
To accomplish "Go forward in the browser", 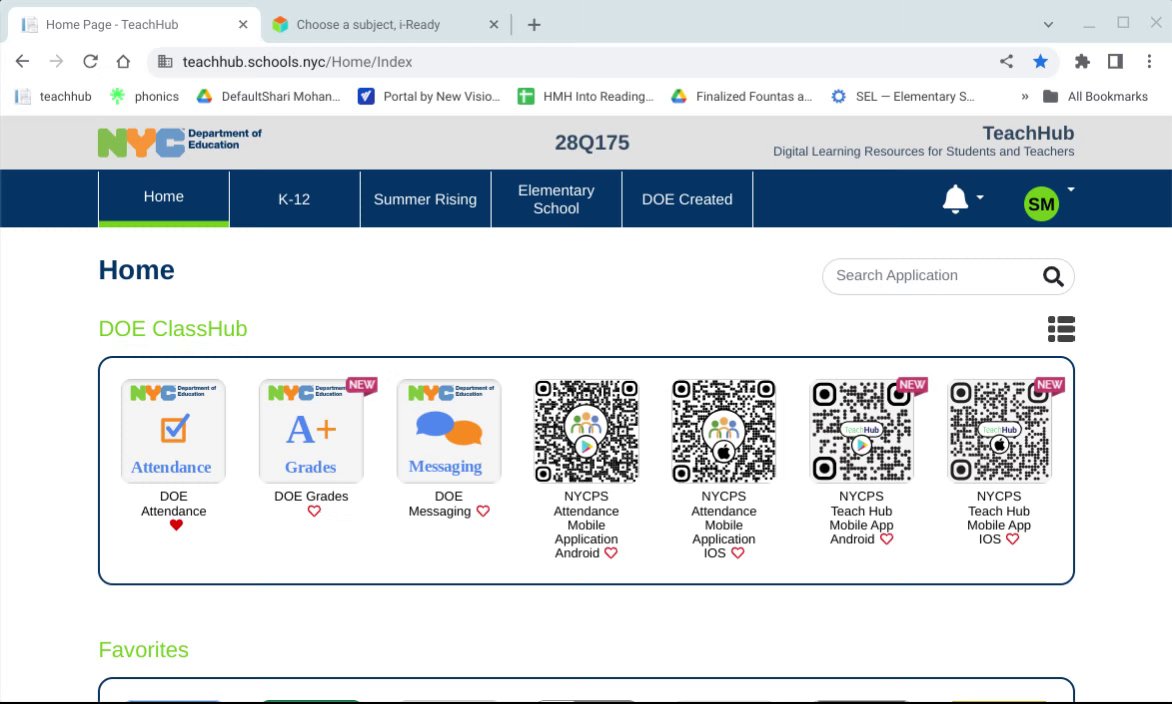I will (x=56, y=61).
